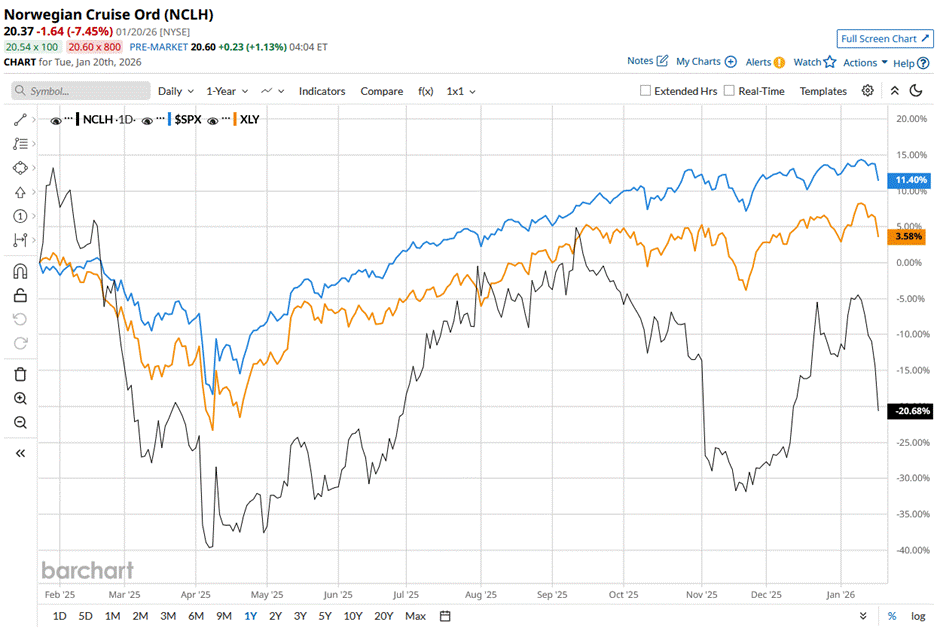
Task: Toggle log scale mode
Action: 918,615
